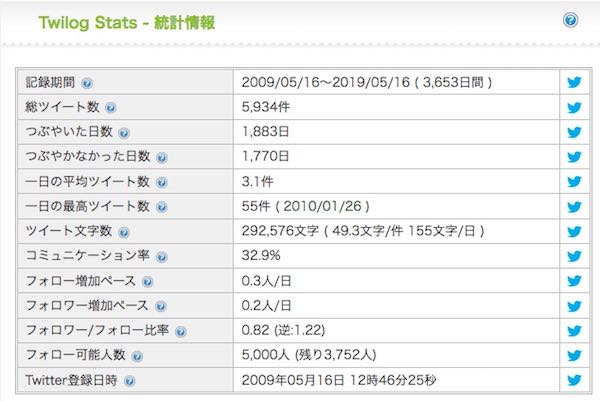Select value 2009年05月16日 12時46分25秒
The width and height of the screenshot is (600, 401).
(339, 380)
